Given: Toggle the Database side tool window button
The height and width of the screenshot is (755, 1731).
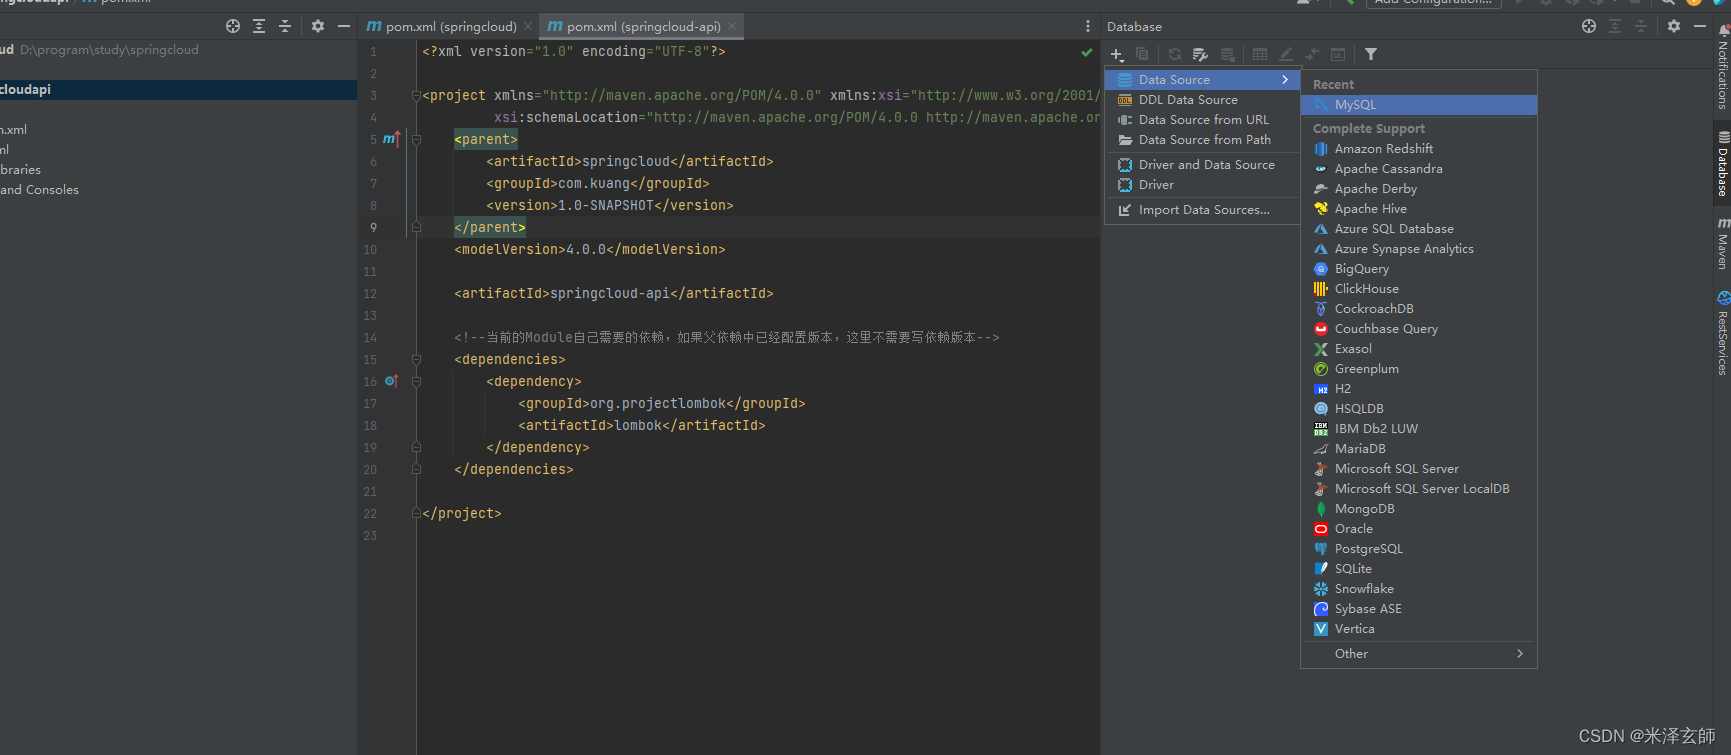Looking at the screenshot, I should (1722, 164).
